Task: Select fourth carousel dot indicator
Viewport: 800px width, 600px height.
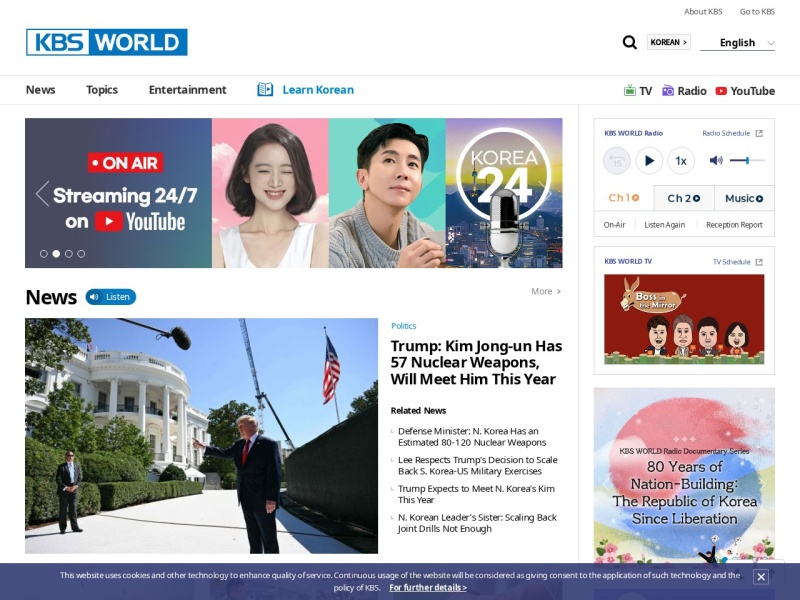Action: tap(81, 254)
